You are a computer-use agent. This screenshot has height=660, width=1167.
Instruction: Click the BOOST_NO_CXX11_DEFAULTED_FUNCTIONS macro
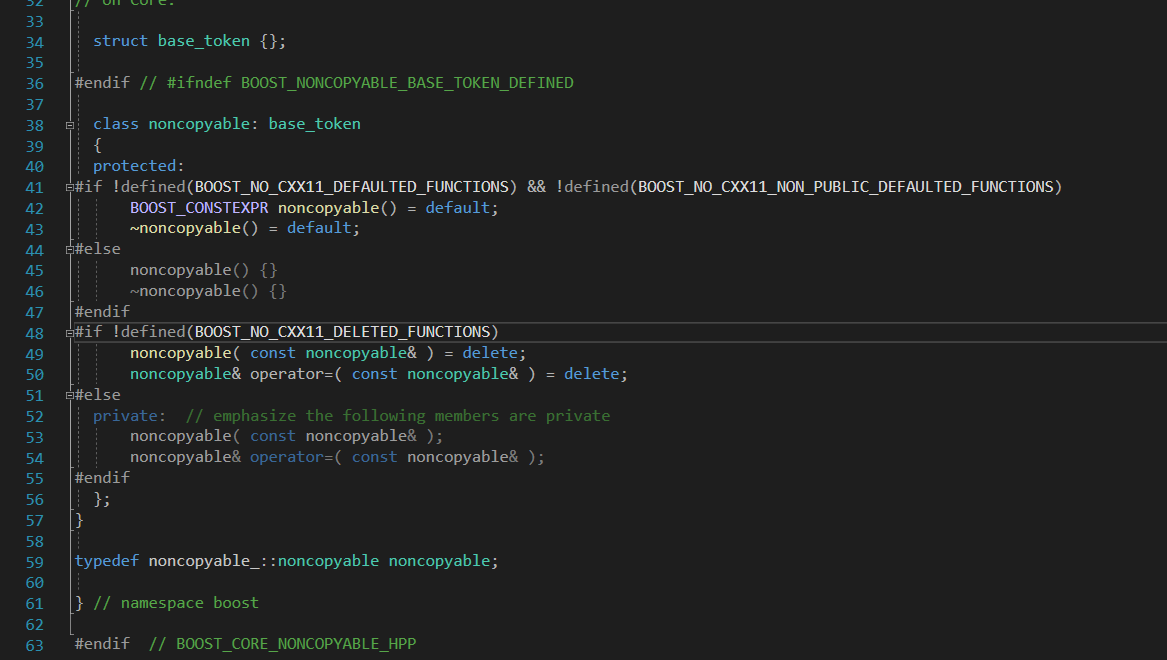[351, 187]
